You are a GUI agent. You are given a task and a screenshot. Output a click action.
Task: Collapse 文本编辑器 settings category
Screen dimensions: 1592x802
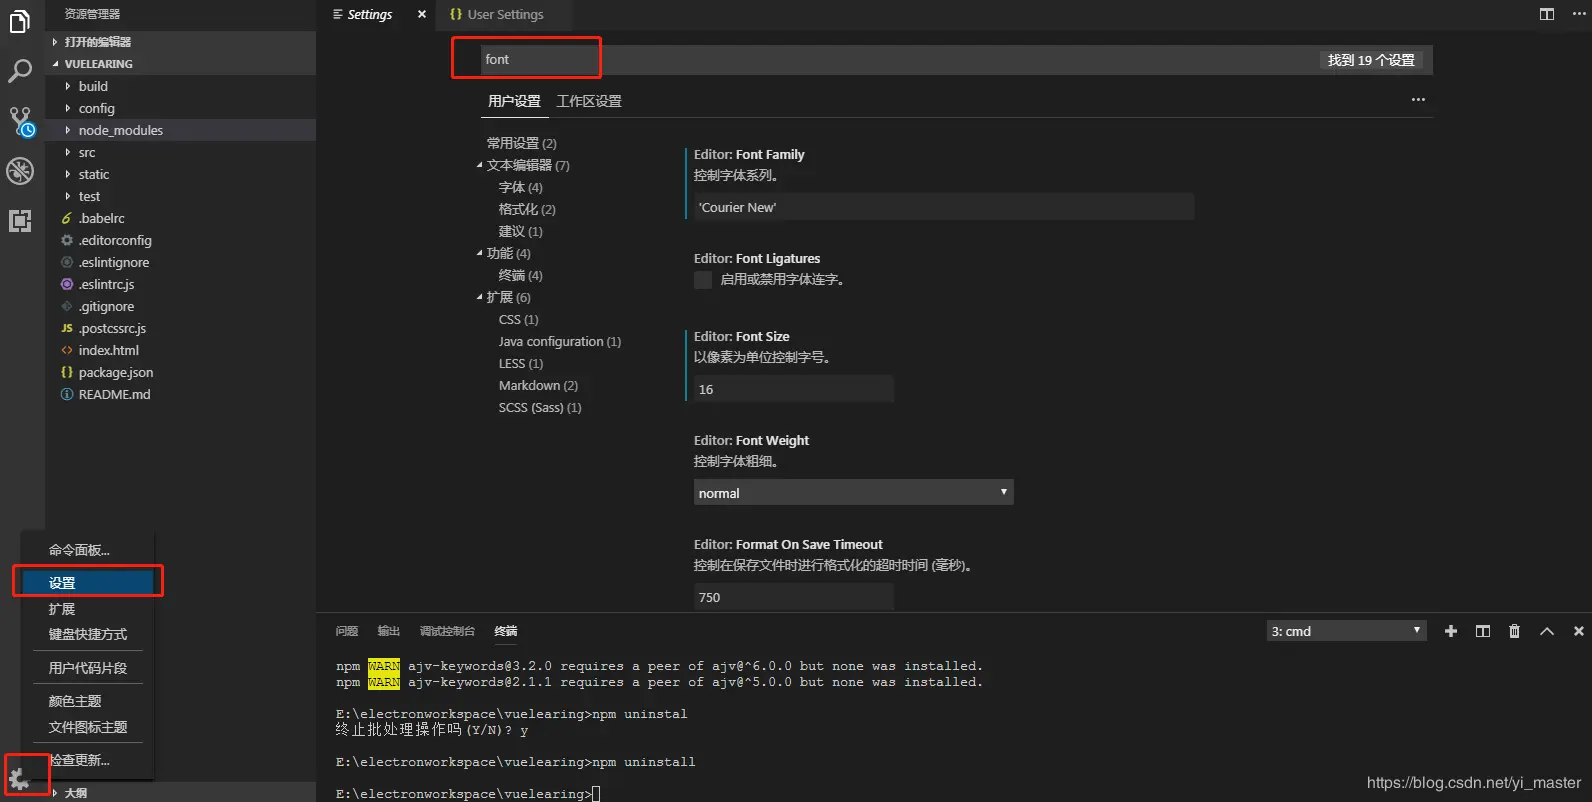[480, 165]
